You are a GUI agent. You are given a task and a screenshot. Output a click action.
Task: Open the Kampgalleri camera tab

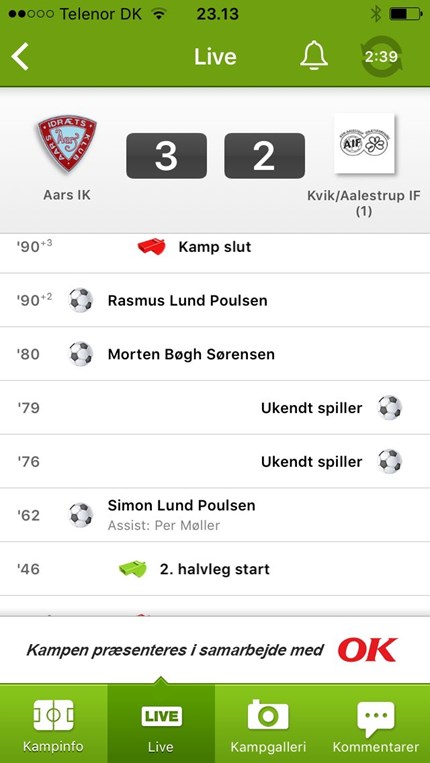268,724
